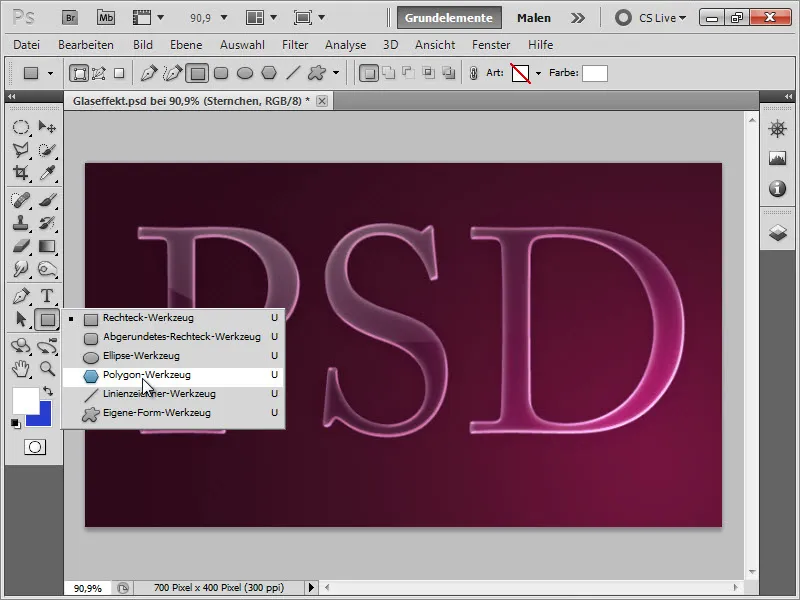Click the Farbe color swatch
Image resolution: width=800 pixels, height=600 pixels.
(x=595, y=73)
